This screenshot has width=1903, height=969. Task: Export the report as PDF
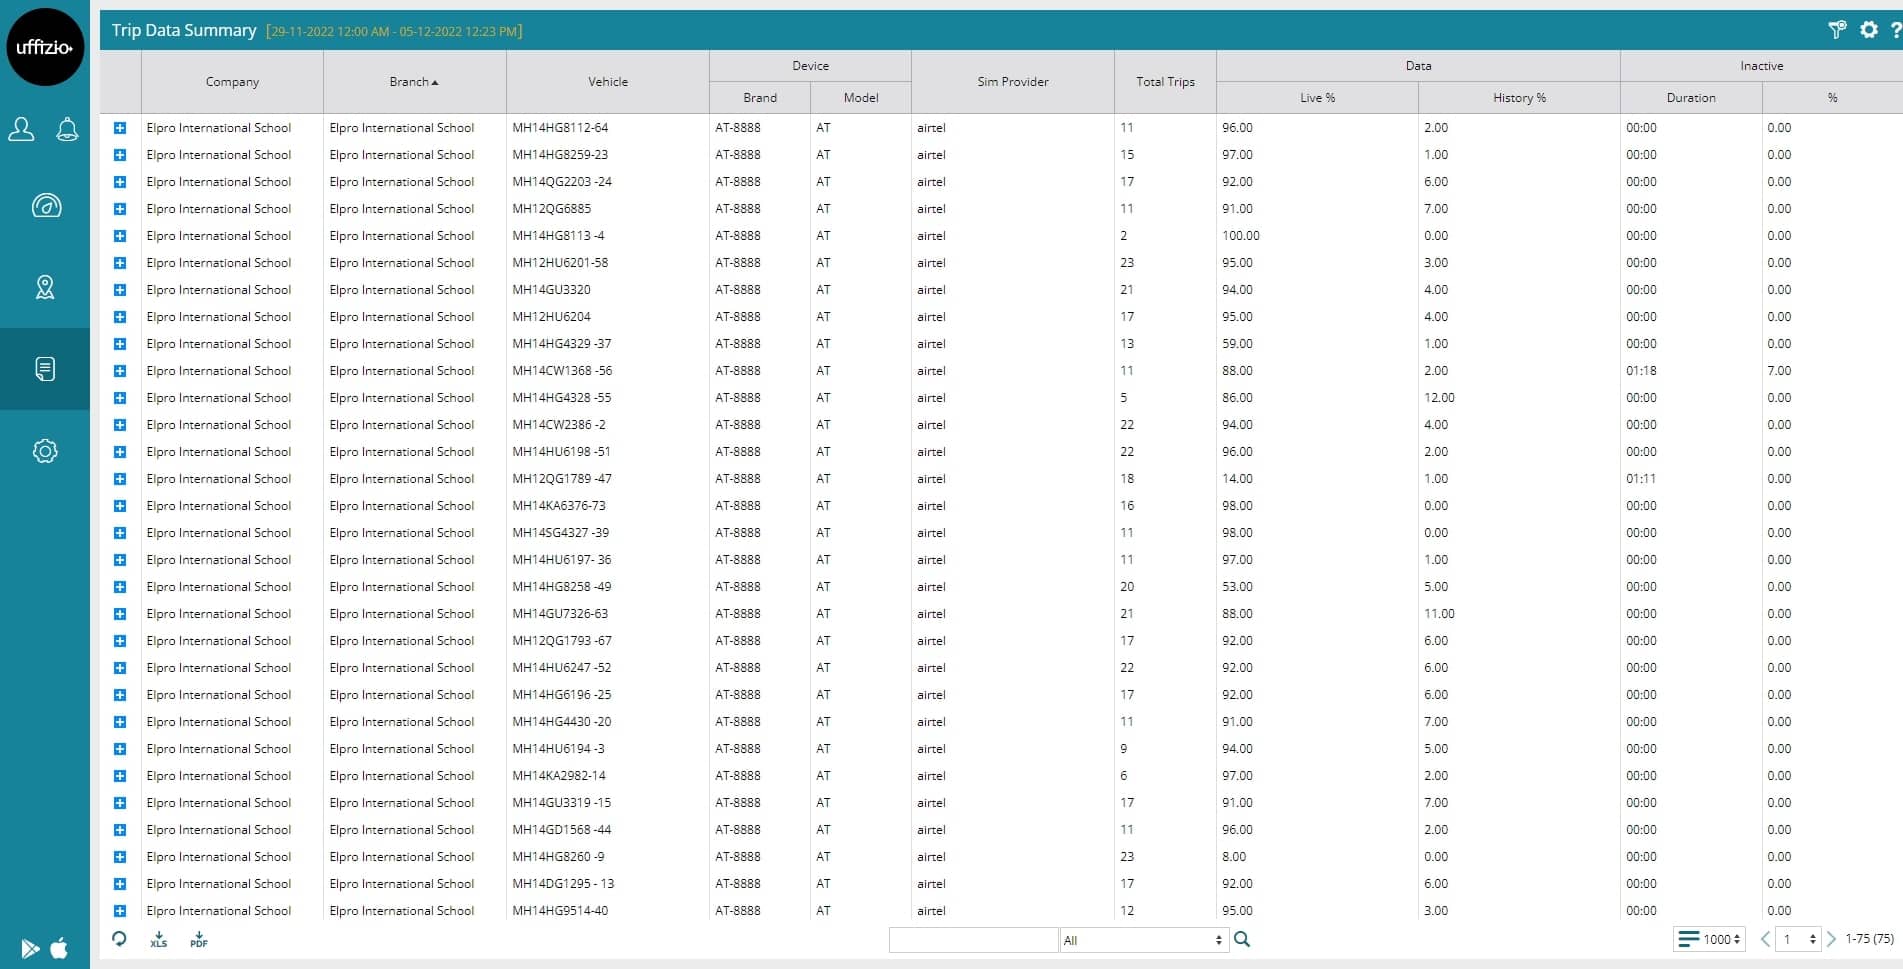[199, 940]
